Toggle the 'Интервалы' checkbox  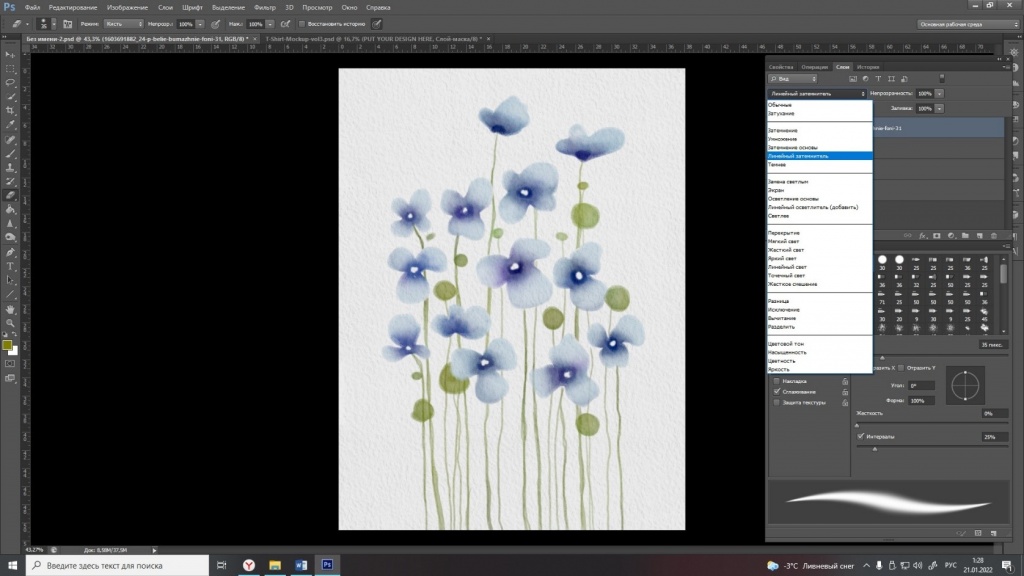pyautogui.click(x=860, y=437)
